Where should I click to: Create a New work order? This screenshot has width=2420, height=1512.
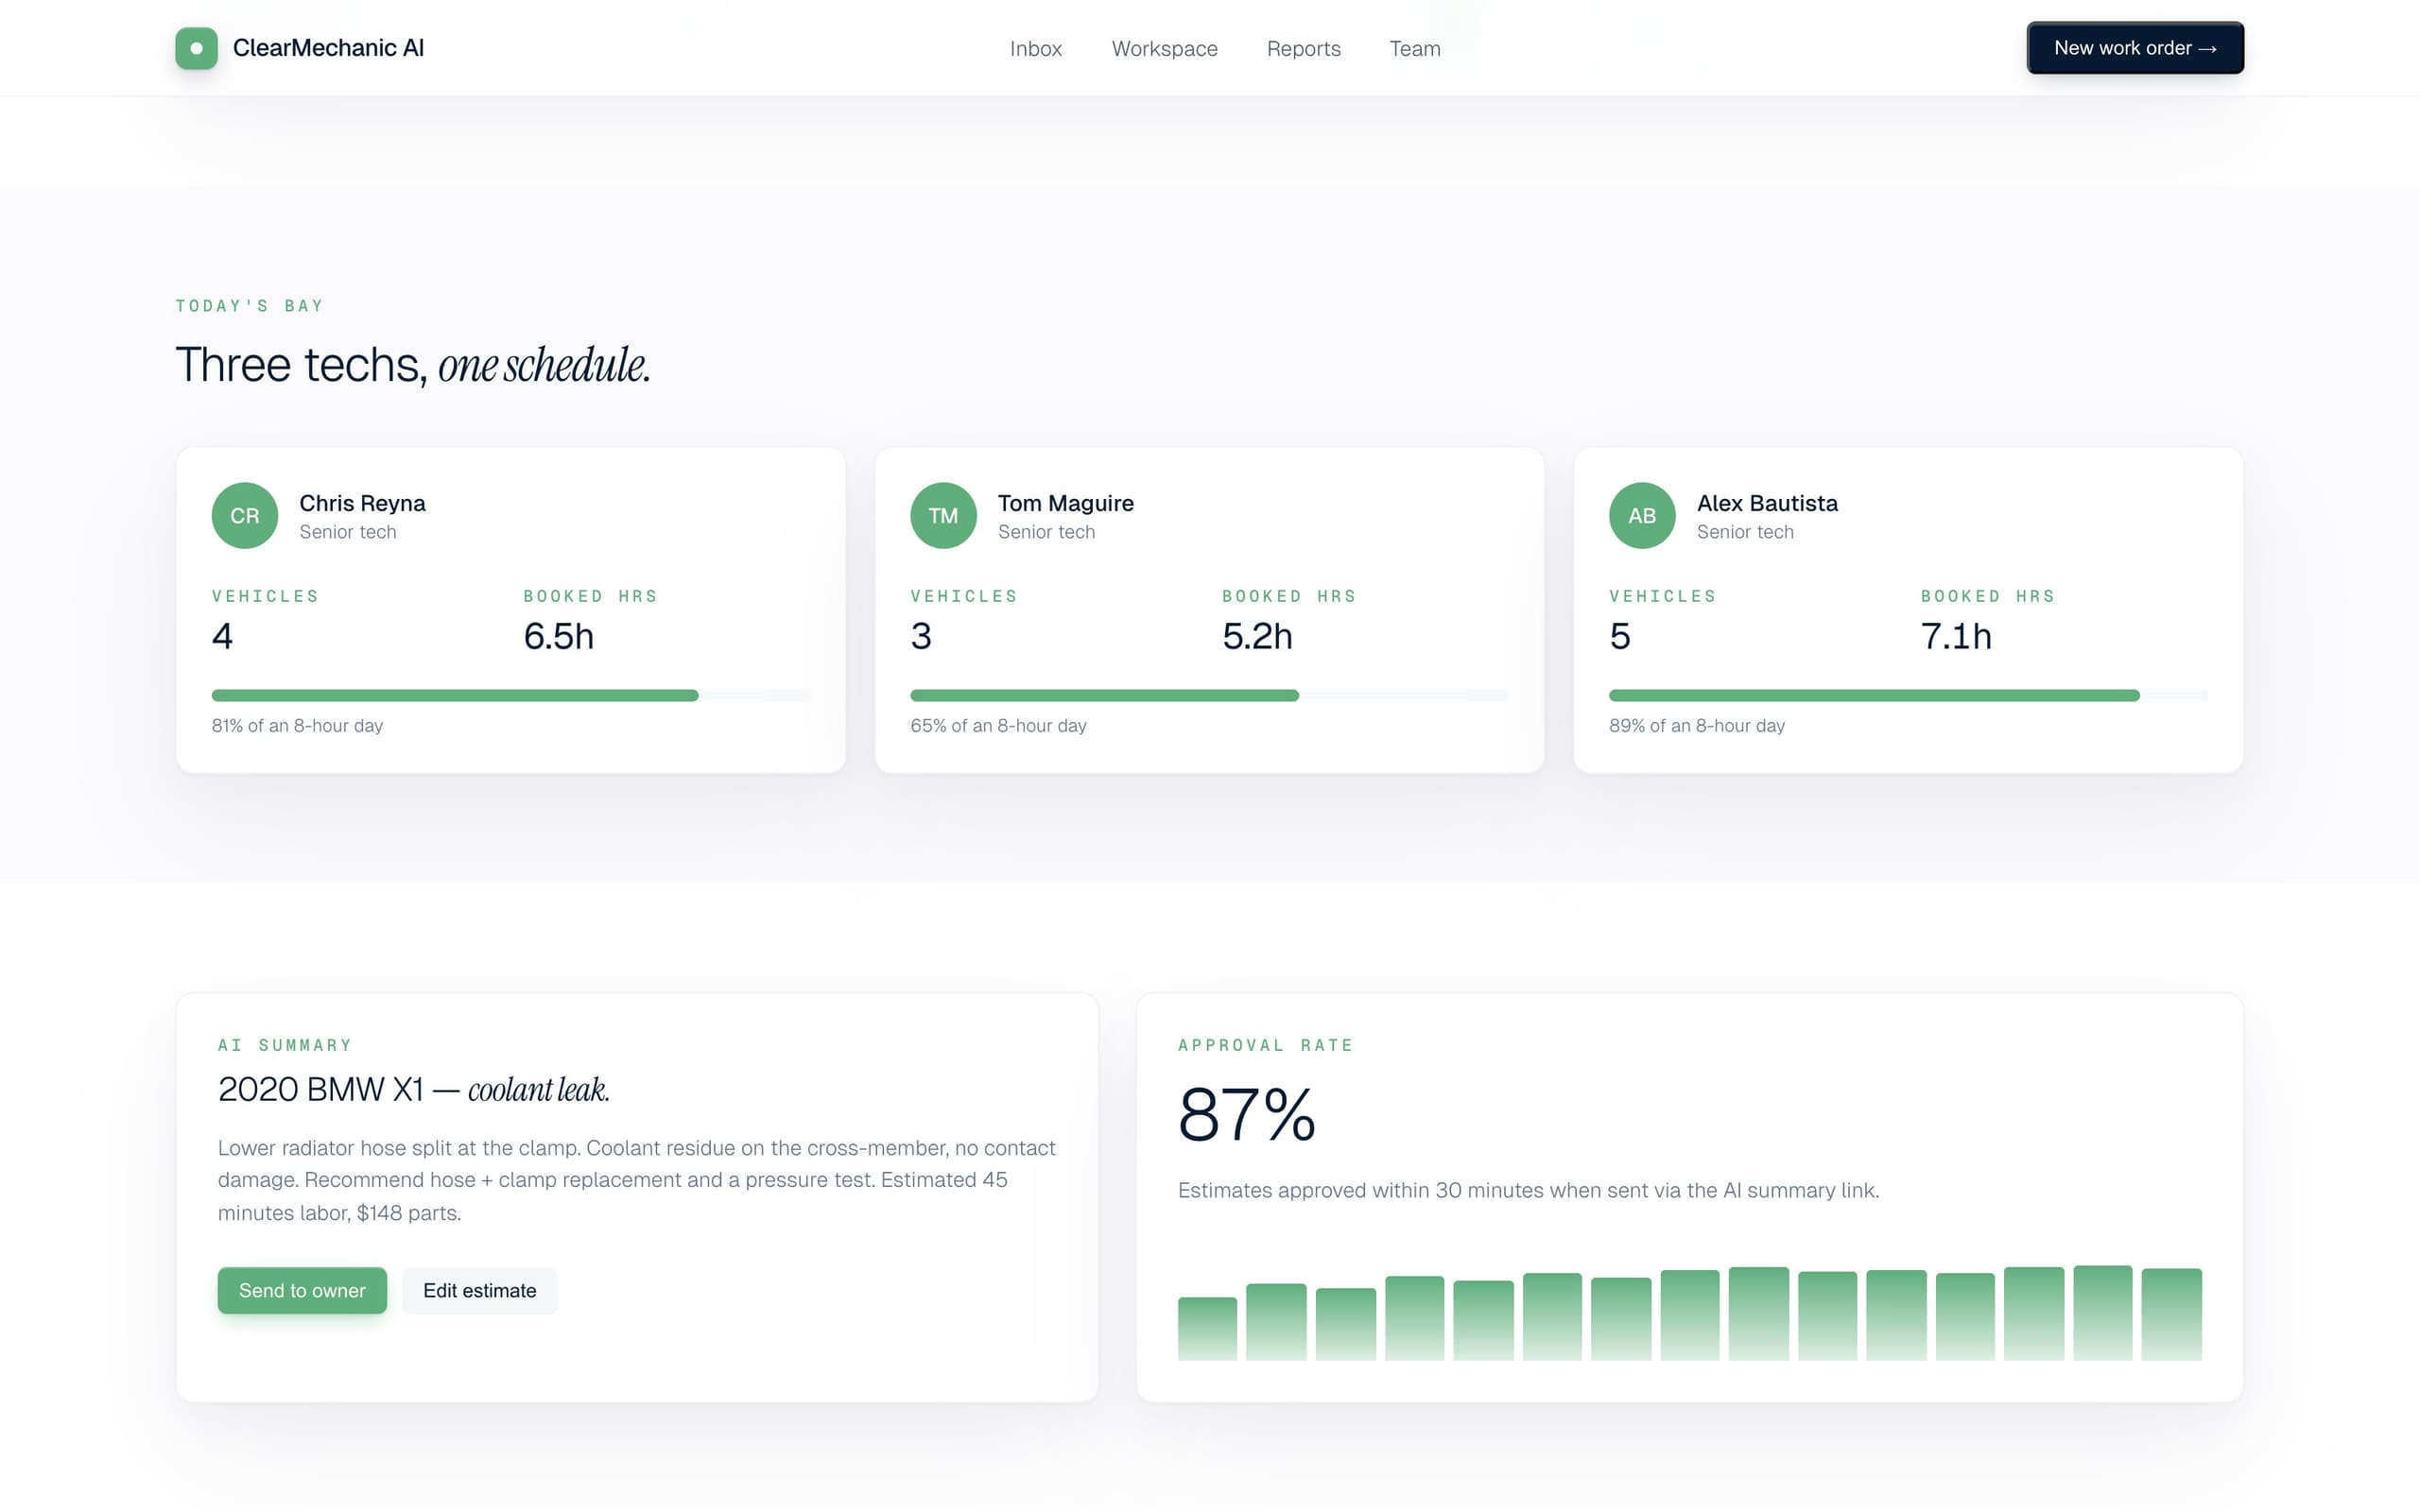click(x=2135, y=48)
